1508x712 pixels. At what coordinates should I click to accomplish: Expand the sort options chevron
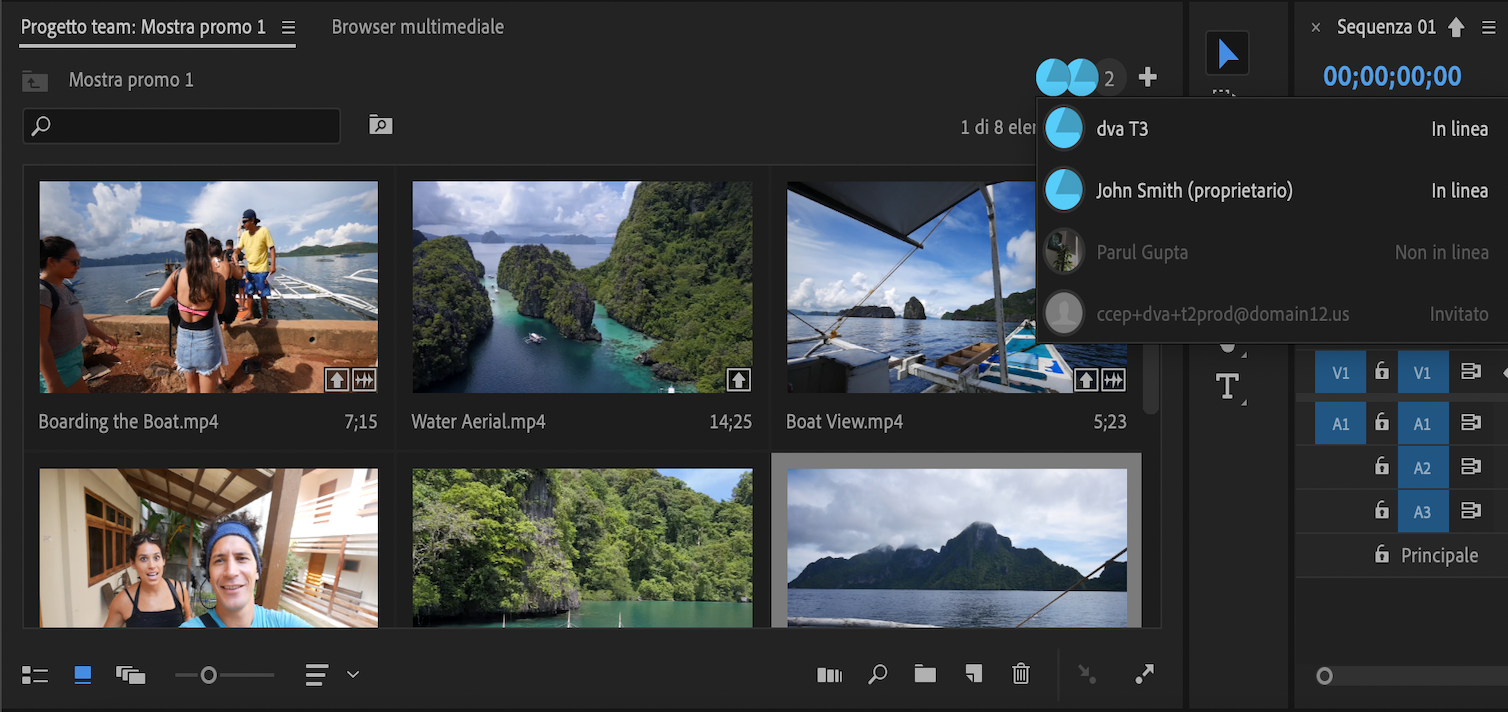pos(353,675)
